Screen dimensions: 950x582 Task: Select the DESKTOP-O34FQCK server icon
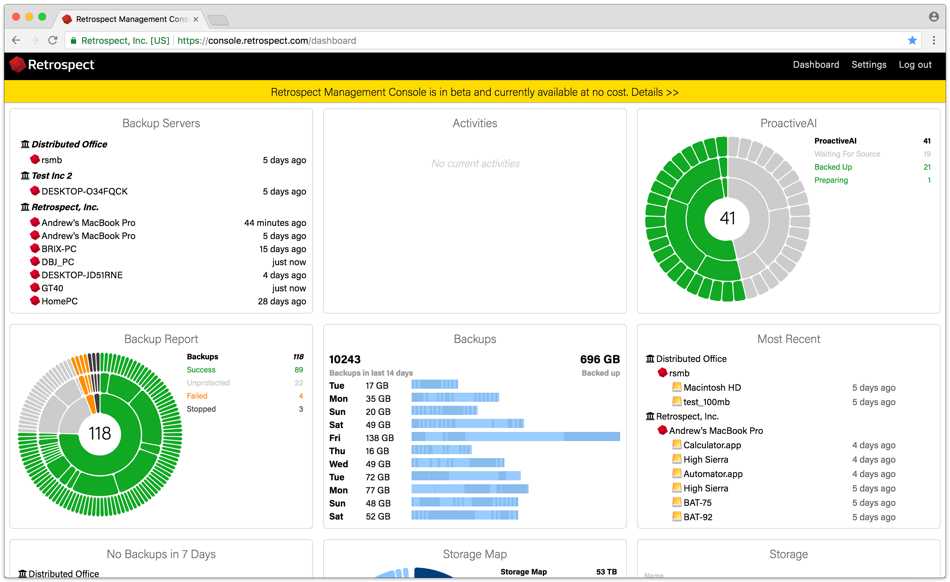(35, 191)
